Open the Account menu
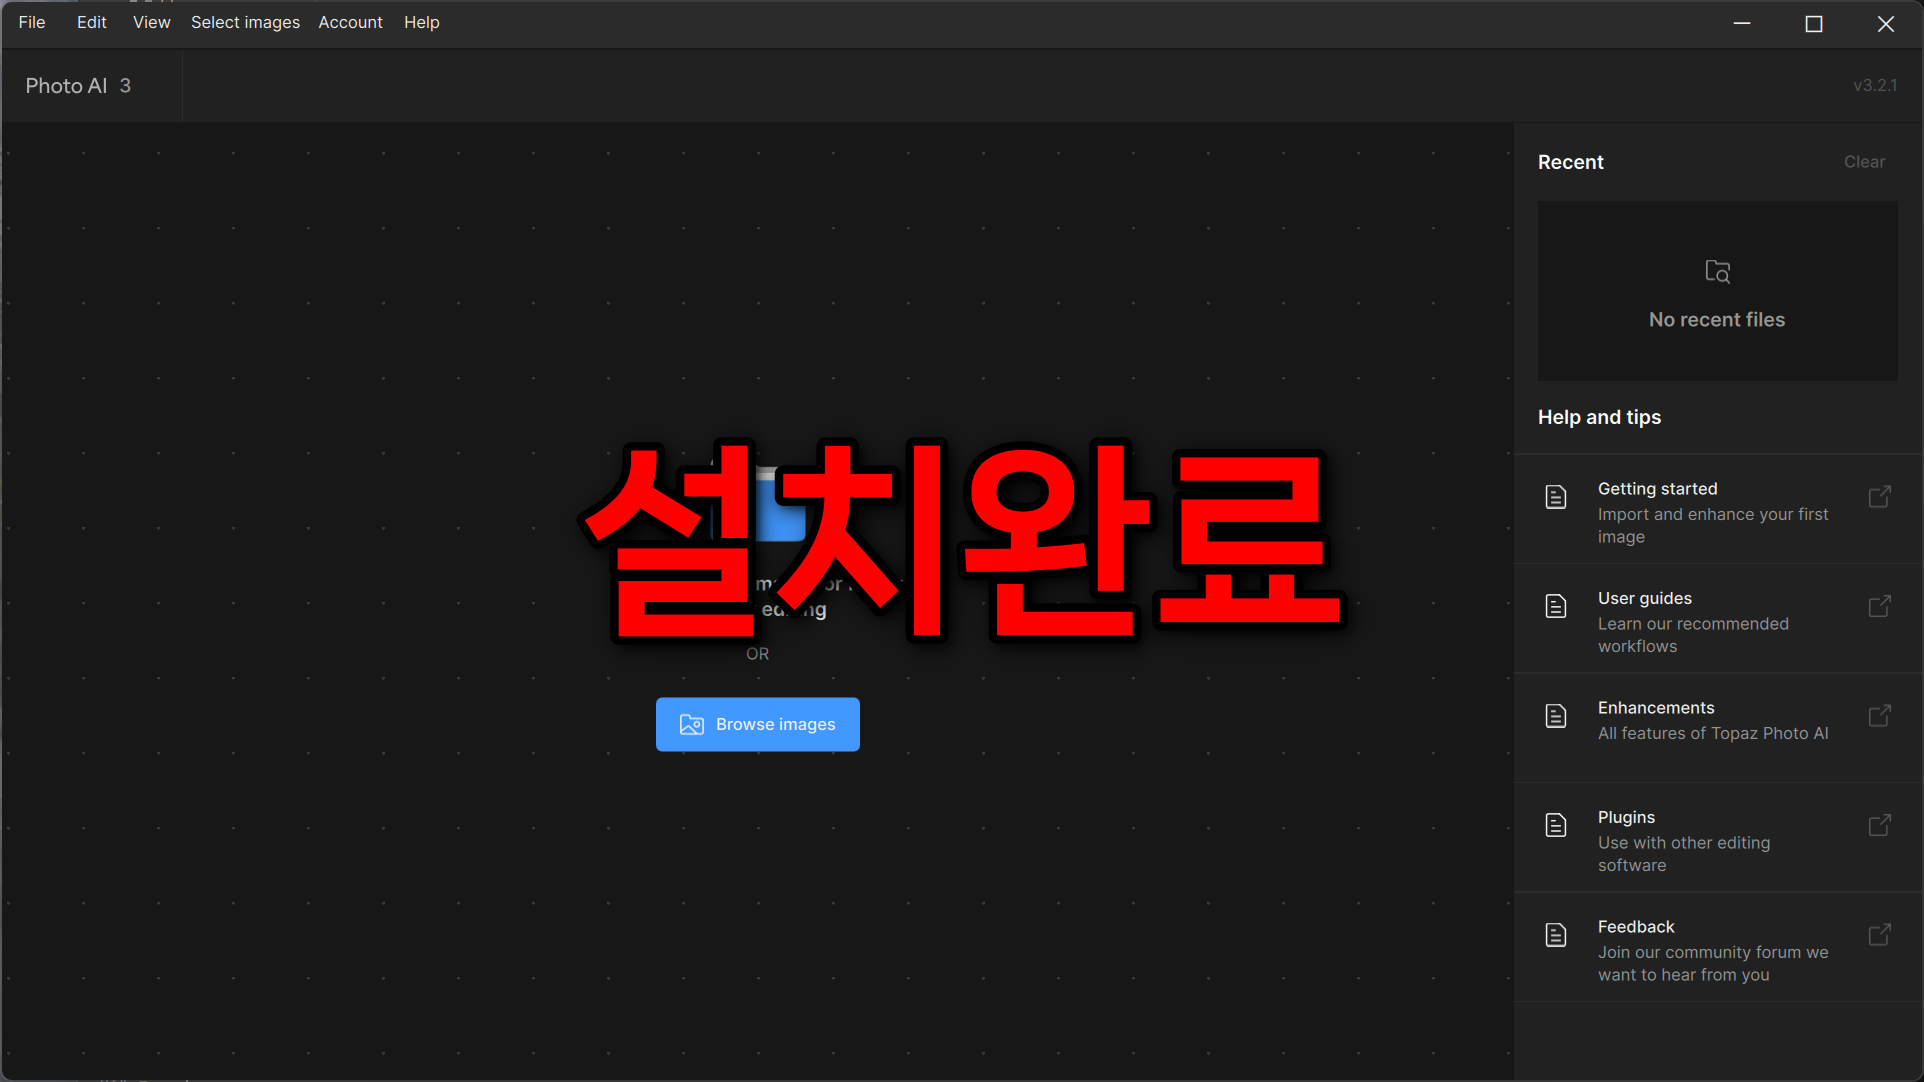Image resolution: width=1924 pixels, height=1082 pixels. click(350, 22)
